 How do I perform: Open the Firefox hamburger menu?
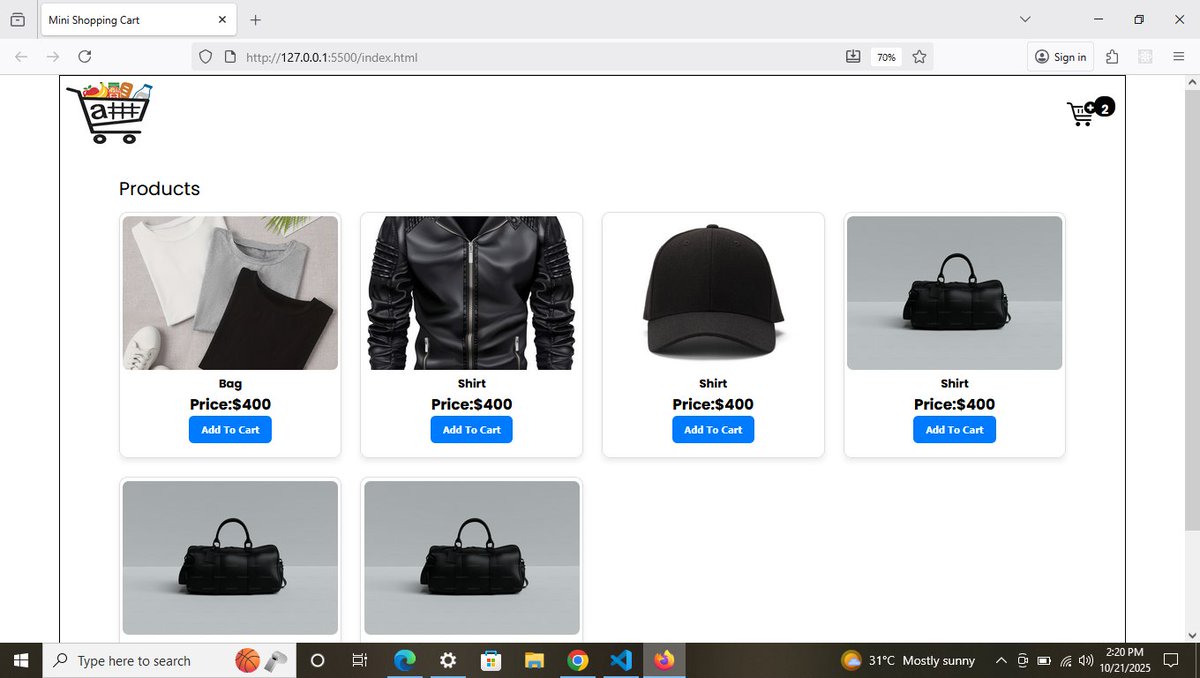[1179, 57]
